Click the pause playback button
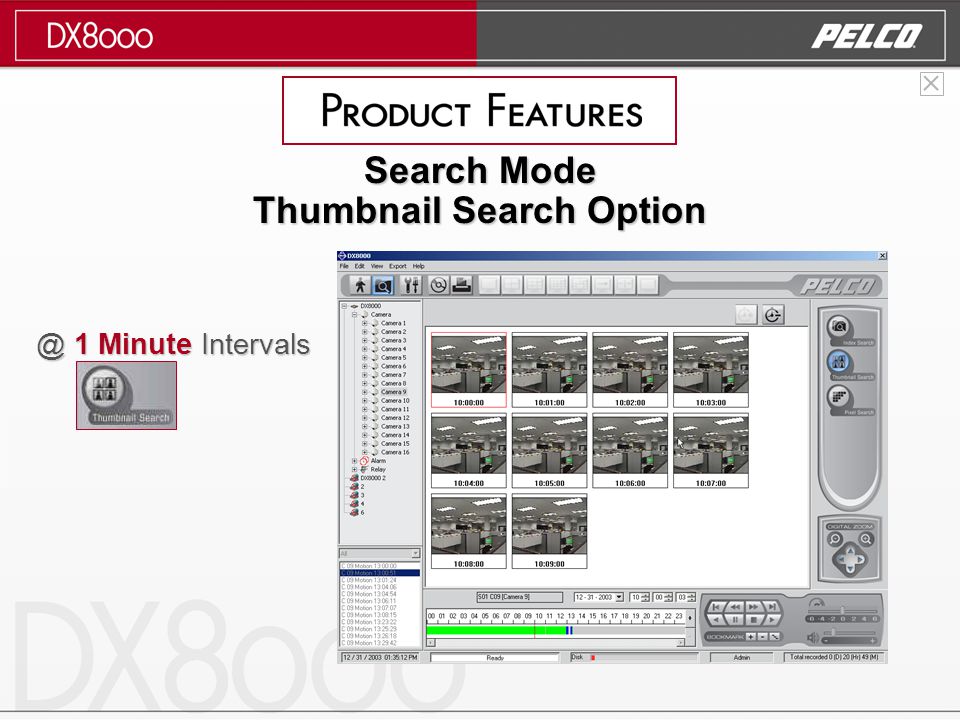The width and height of the screenshot is (960, 720). 735,620
